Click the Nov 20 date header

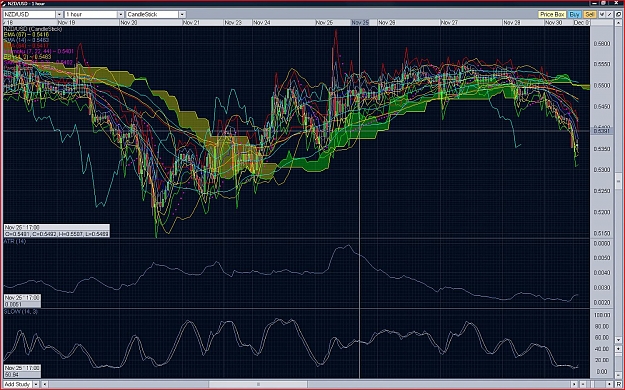point(128,23)
